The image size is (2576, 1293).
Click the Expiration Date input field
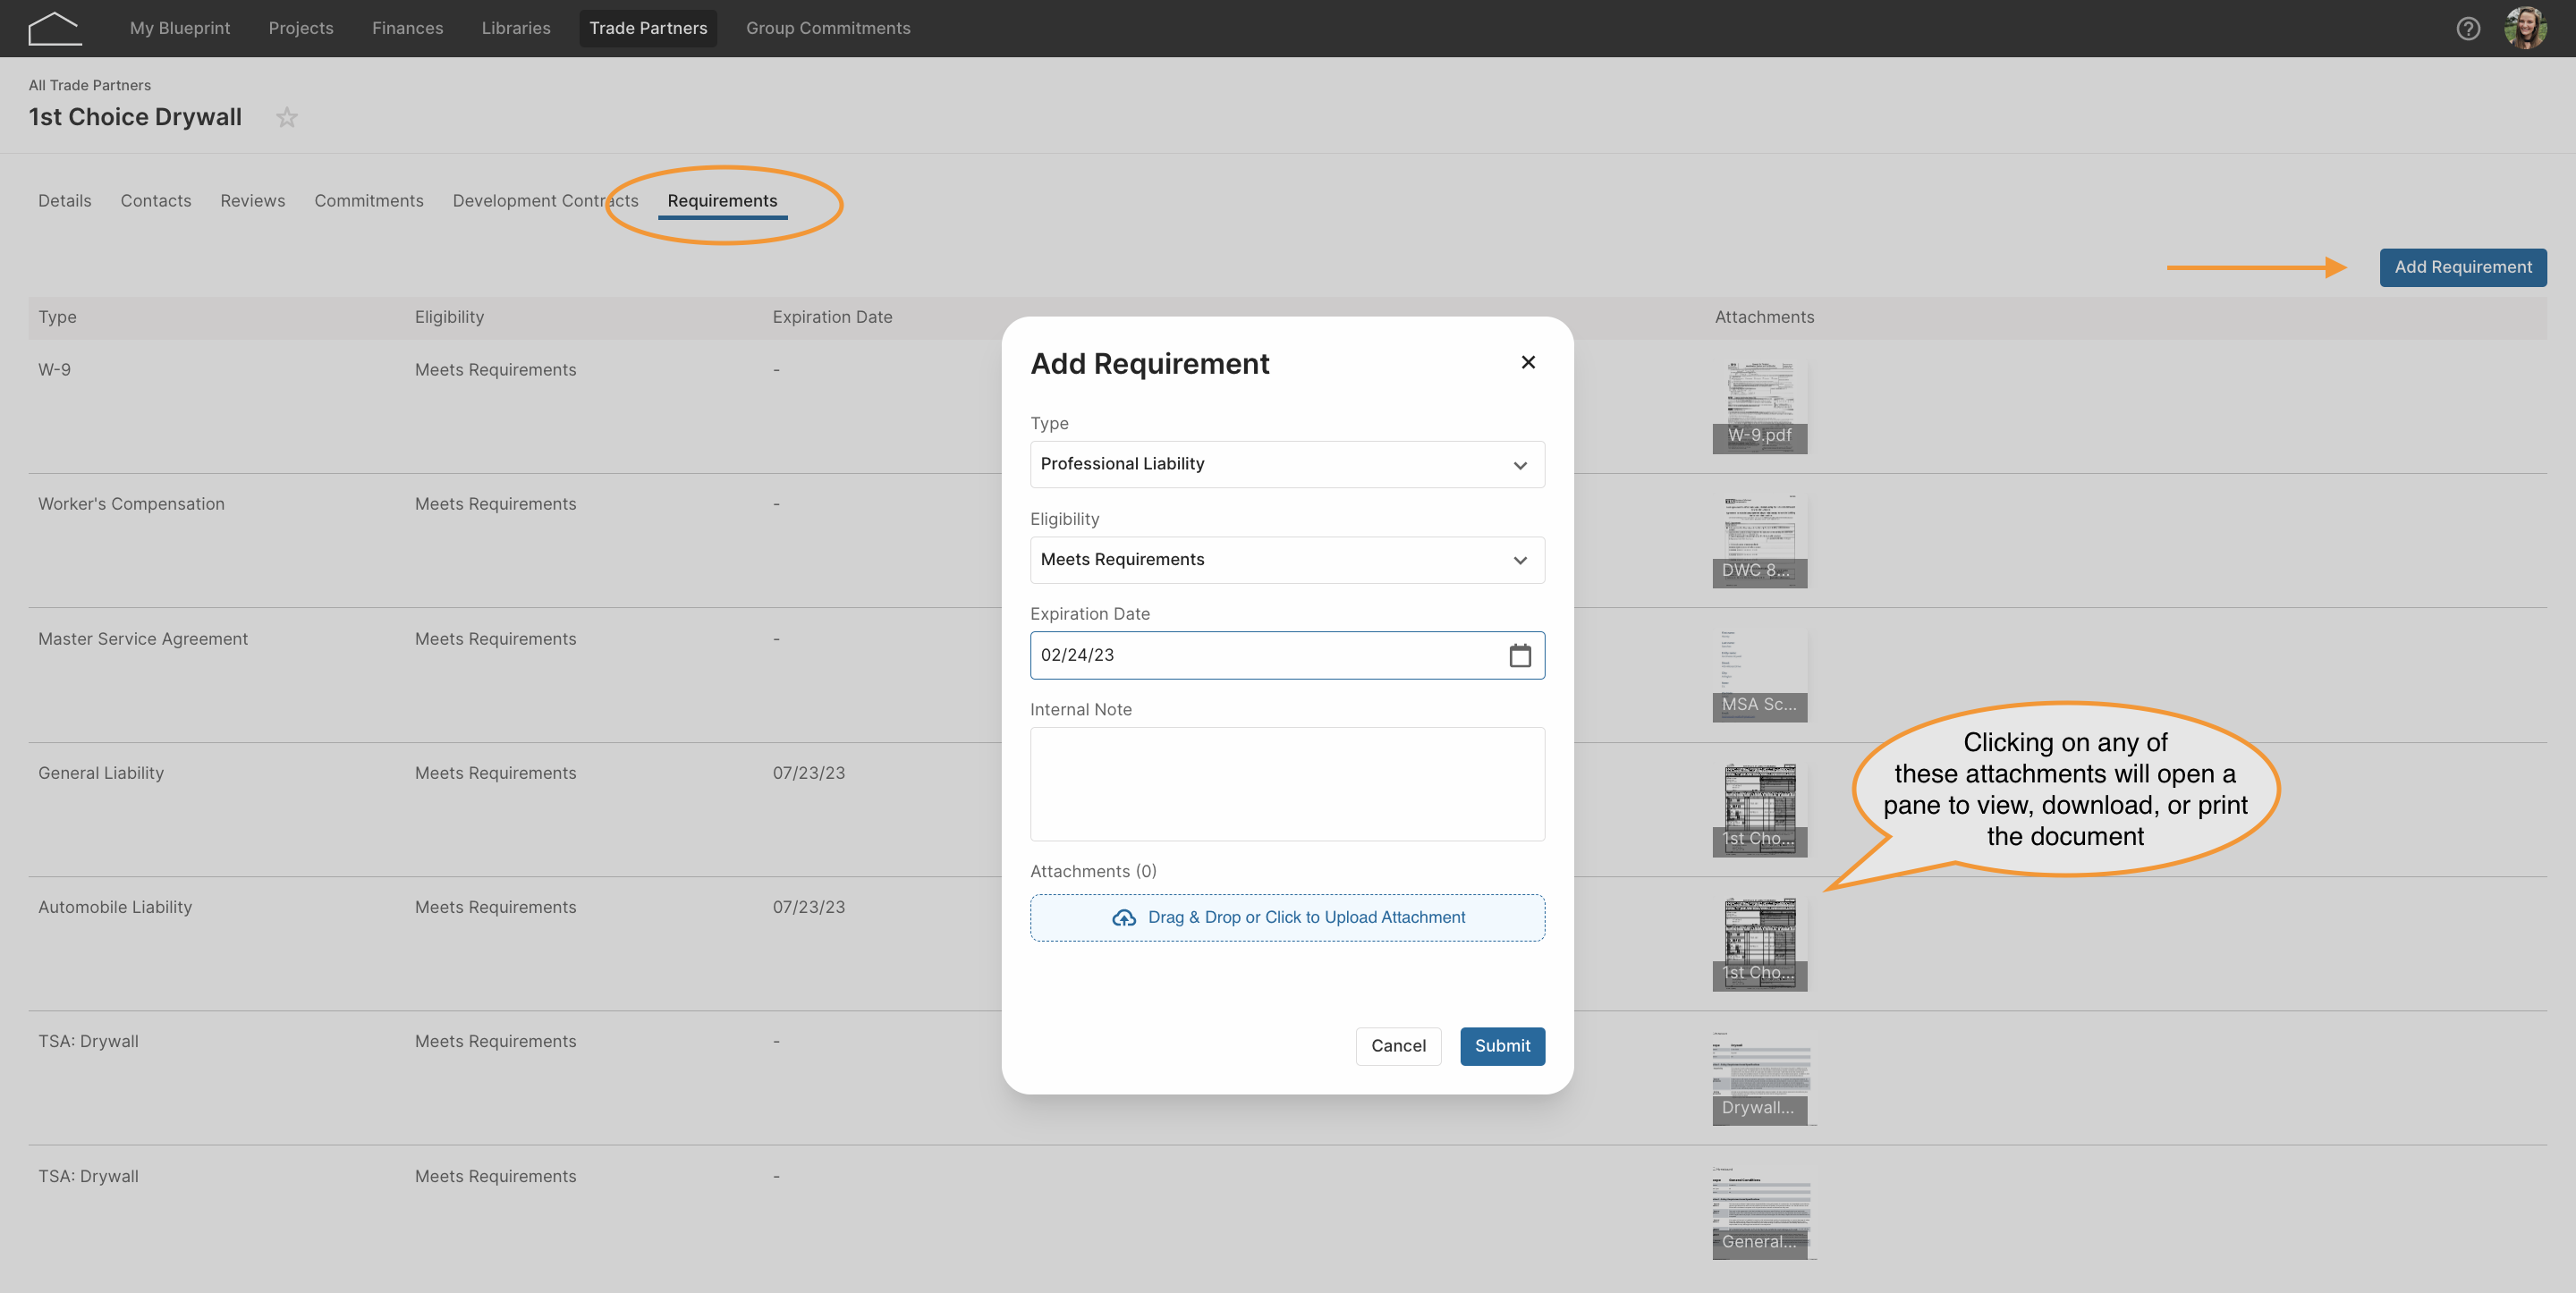1287,655
